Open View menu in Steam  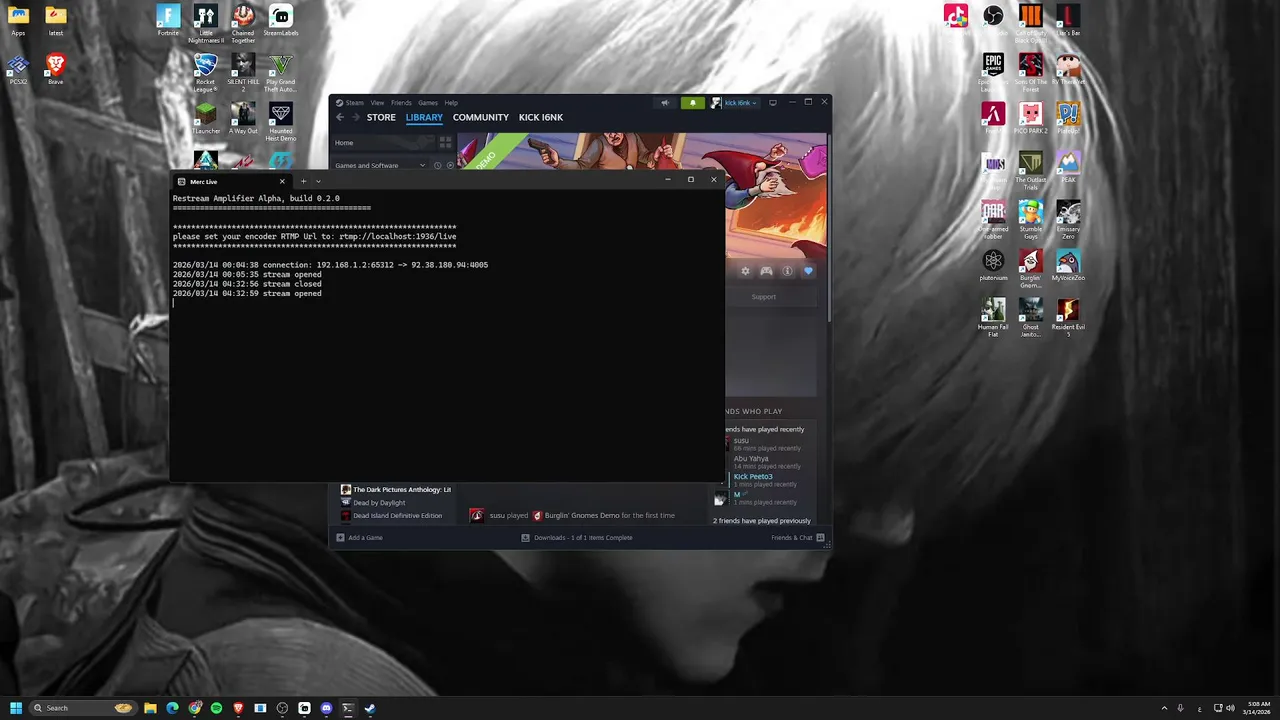(x=377, y=102)
